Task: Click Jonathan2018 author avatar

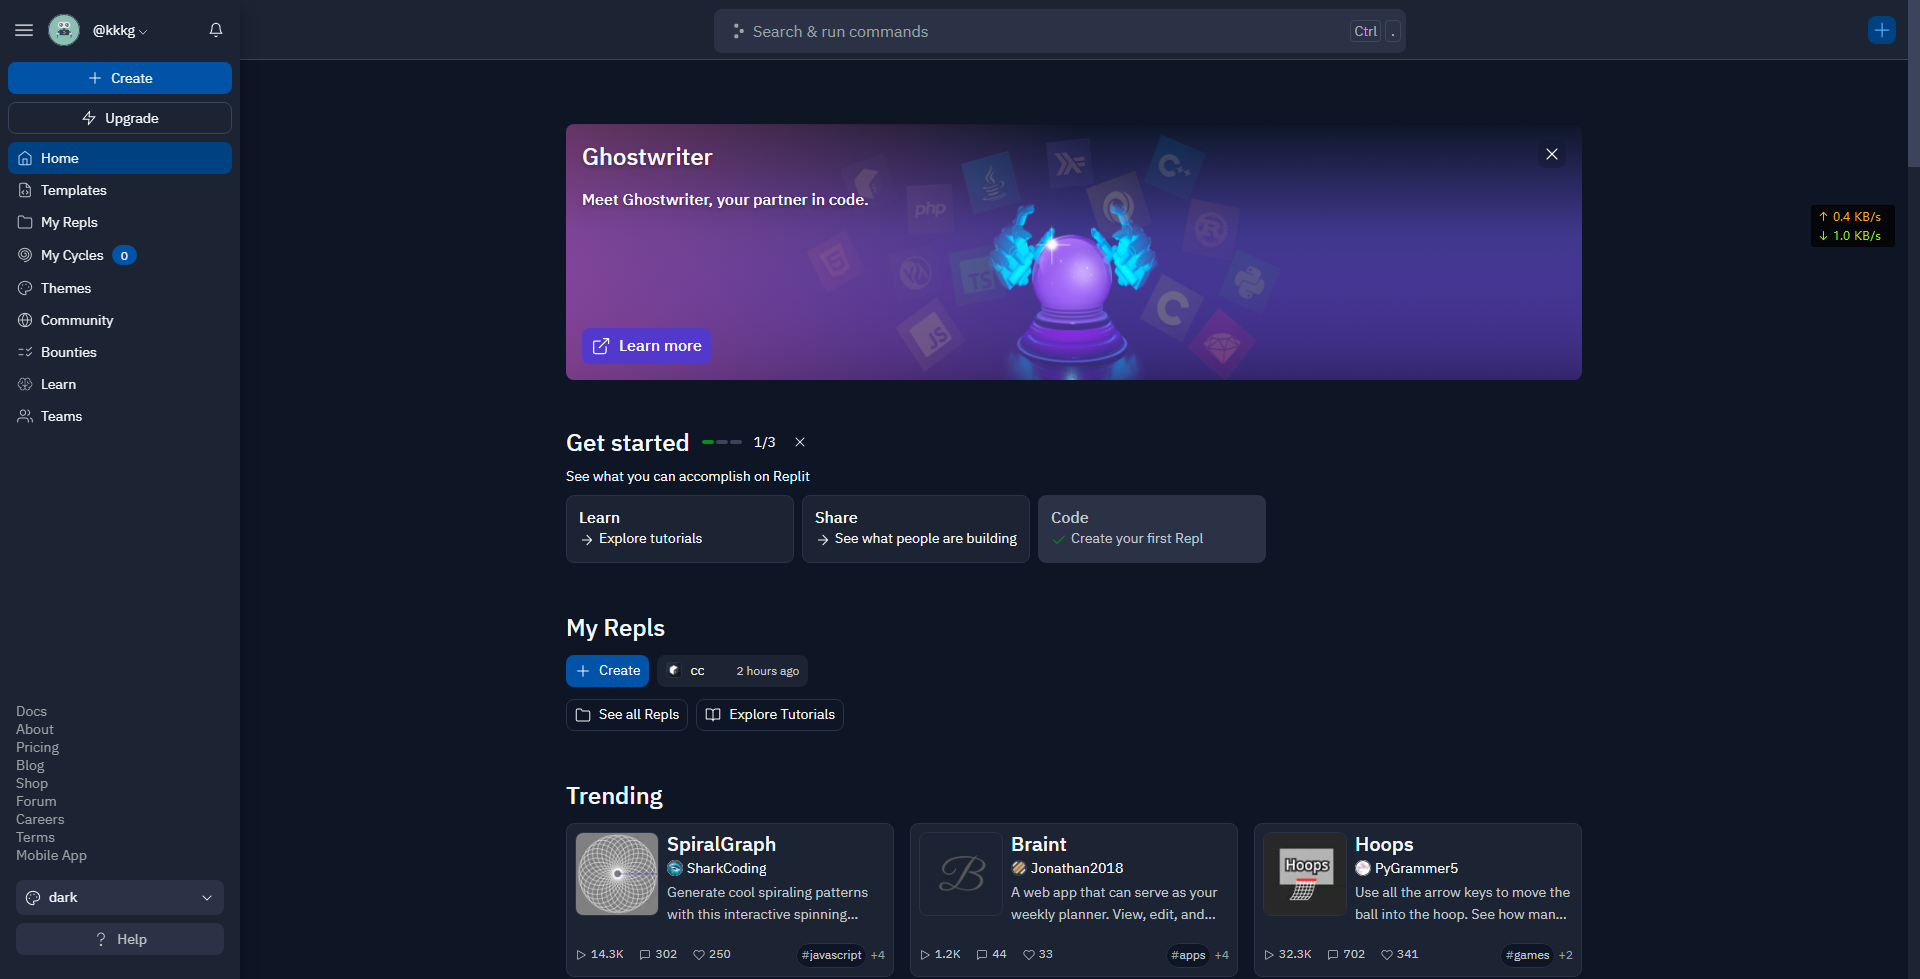Action: pos(1019,868)
